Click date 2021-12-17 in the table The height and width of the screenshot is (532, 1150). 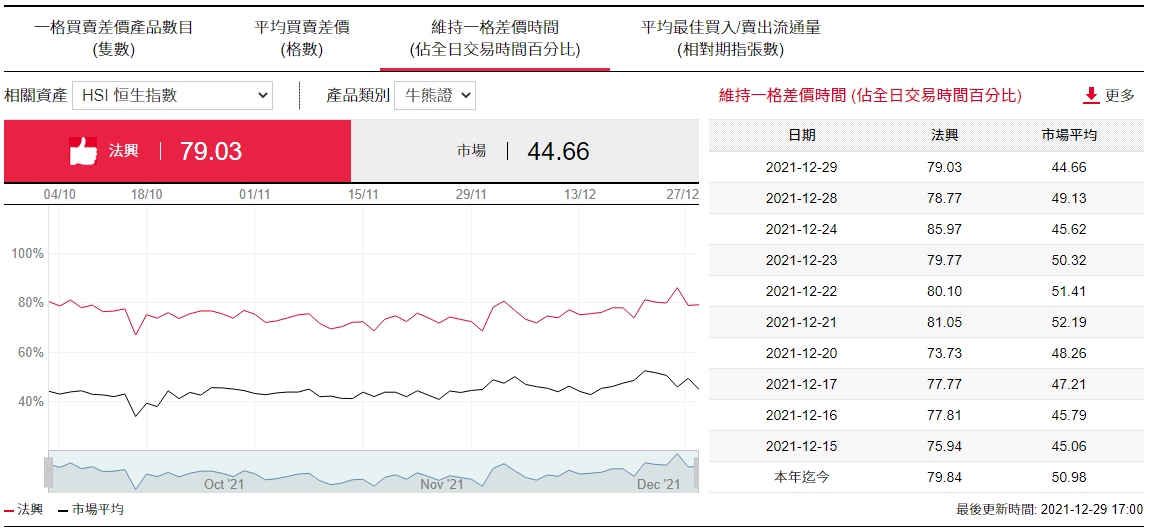801,384
